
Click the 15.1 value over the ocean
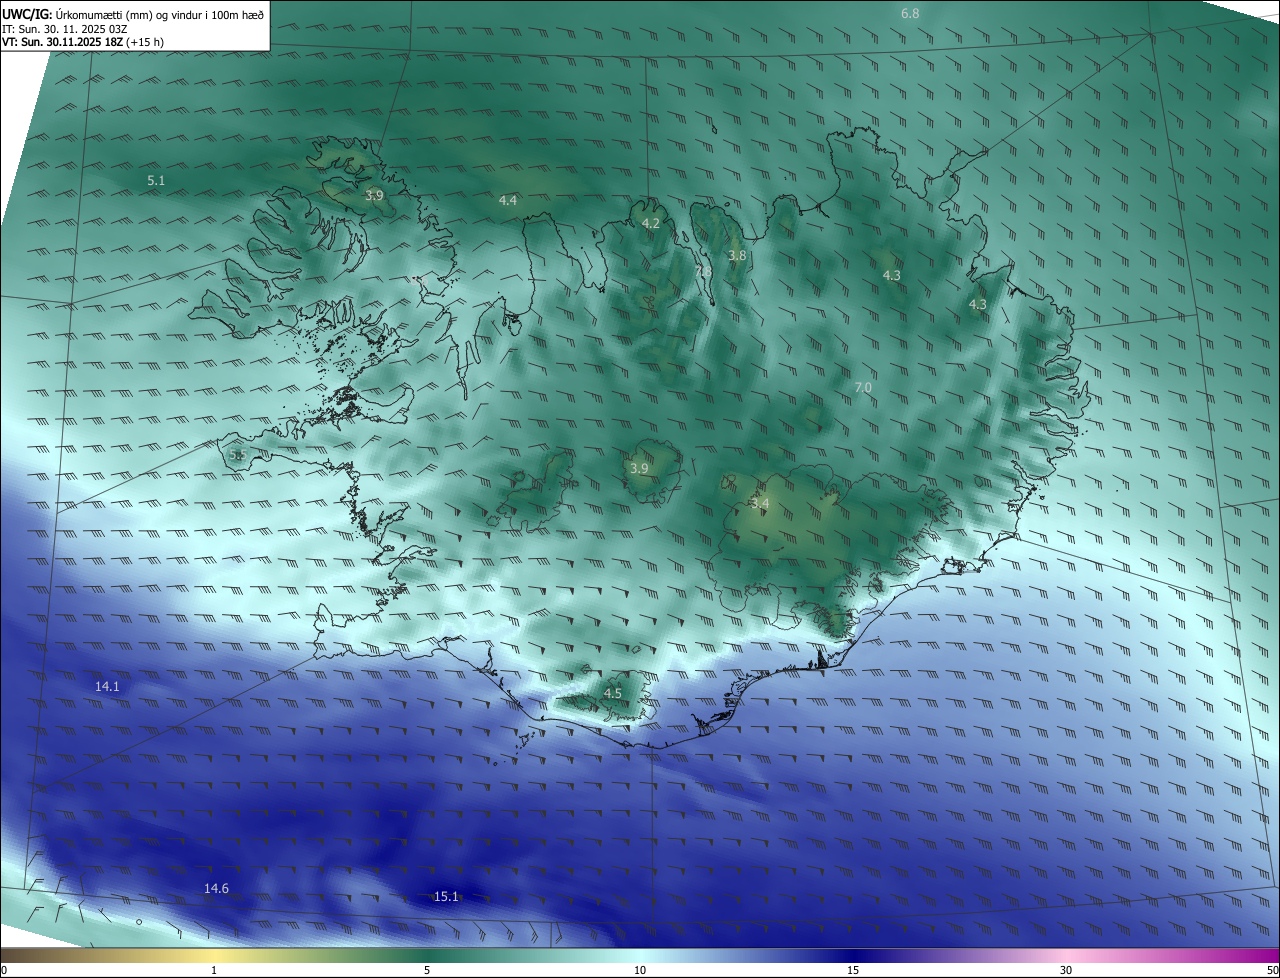(446, 896)
